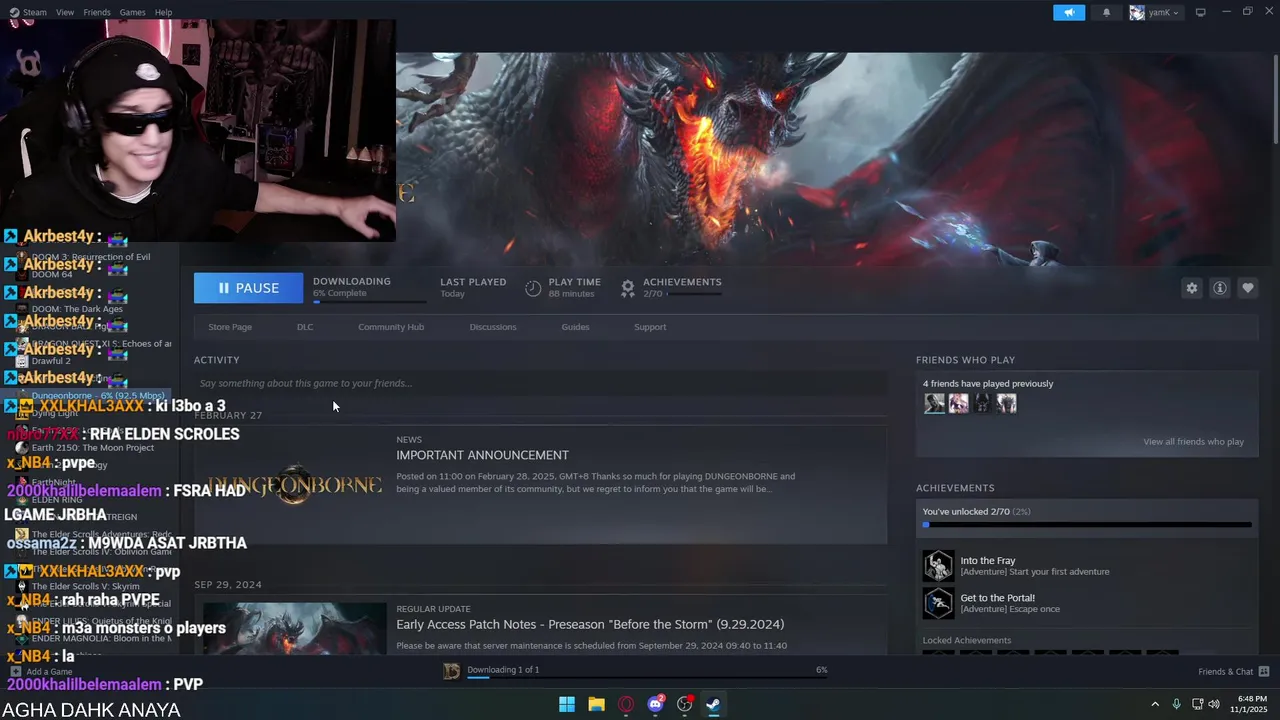Click 4 friends have played previously text
Image resolution: width=1280 pixels, height=720 pixels.
(x=988, y=383)
